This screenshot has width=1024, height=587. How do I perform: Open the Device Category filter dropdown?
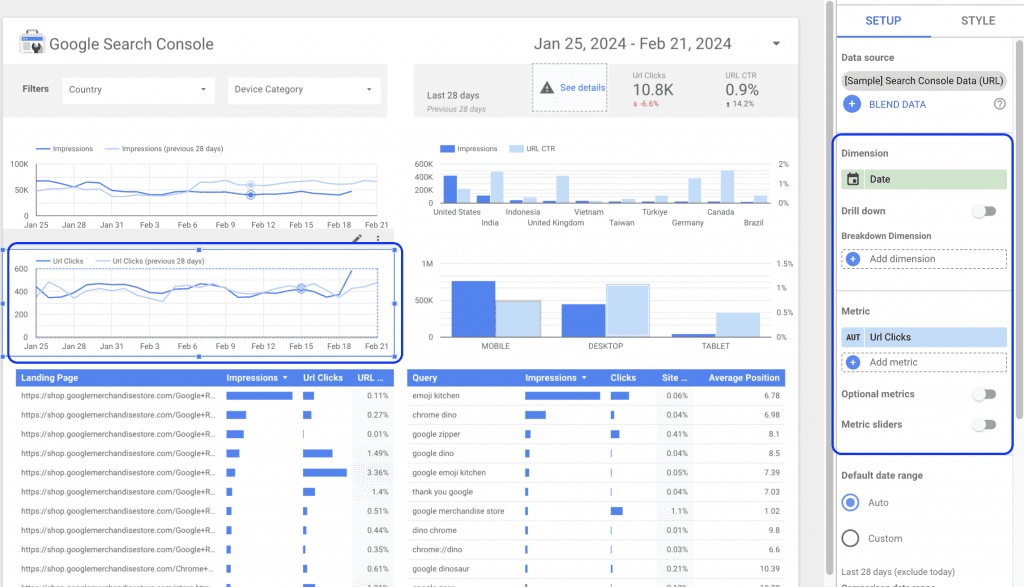pos(304,89)
